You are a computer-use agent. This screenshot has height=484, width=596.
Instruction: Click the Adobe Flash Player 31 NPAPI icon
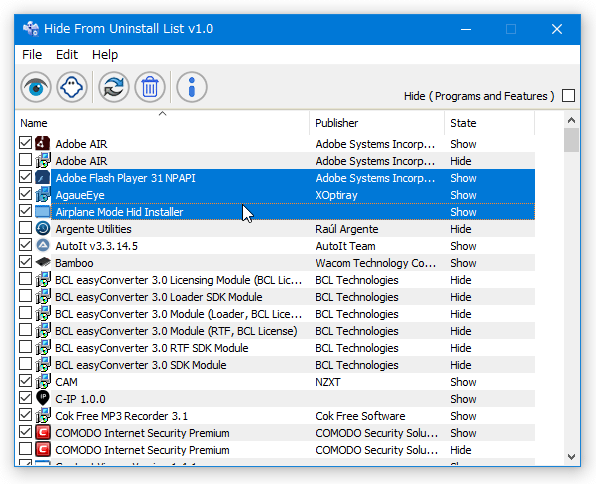[x=43, y=178]
